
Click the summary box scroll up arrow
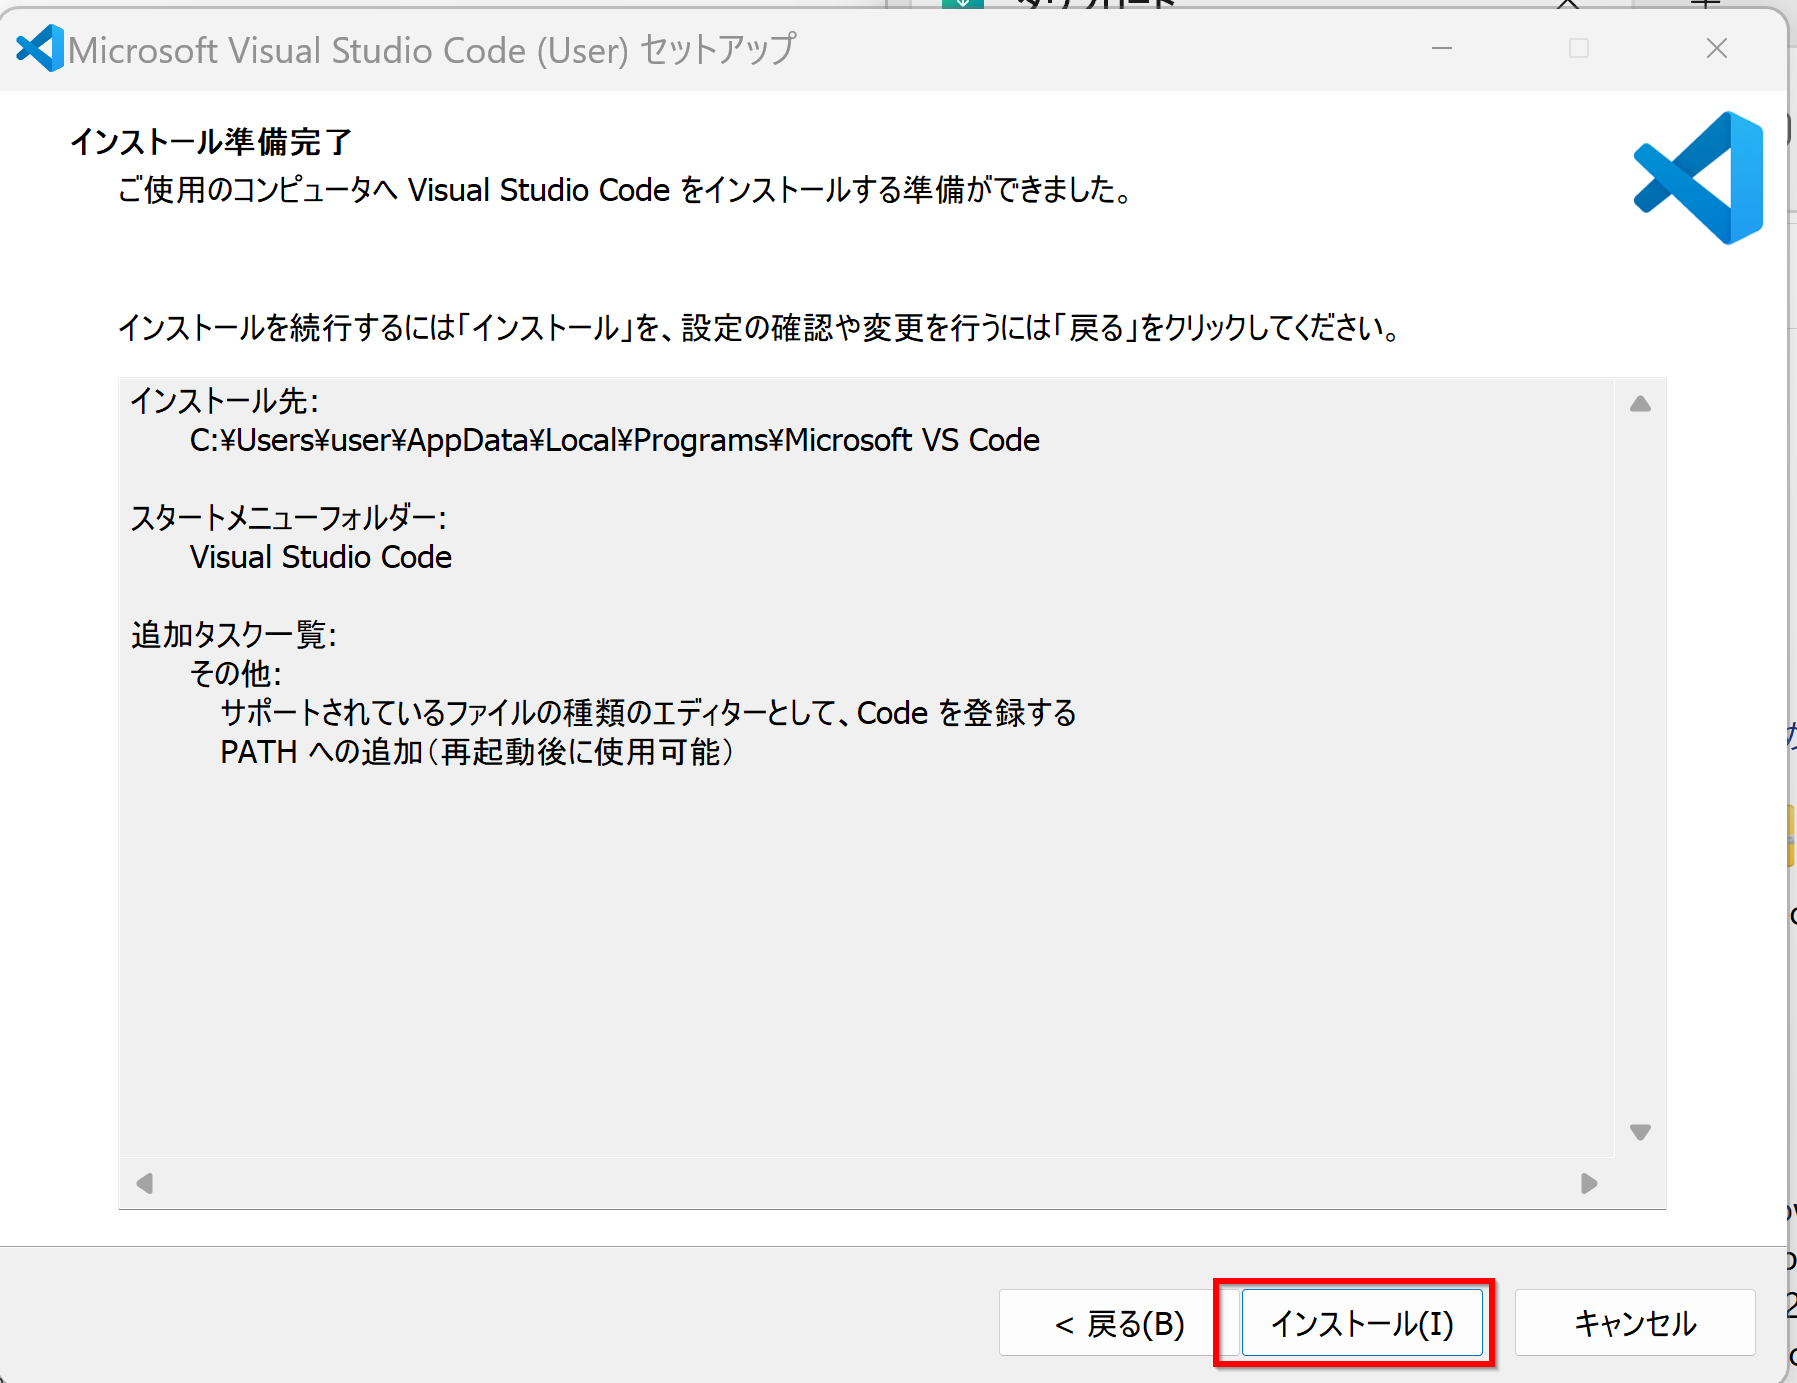pyautogui.click(x=1640, y=404)
